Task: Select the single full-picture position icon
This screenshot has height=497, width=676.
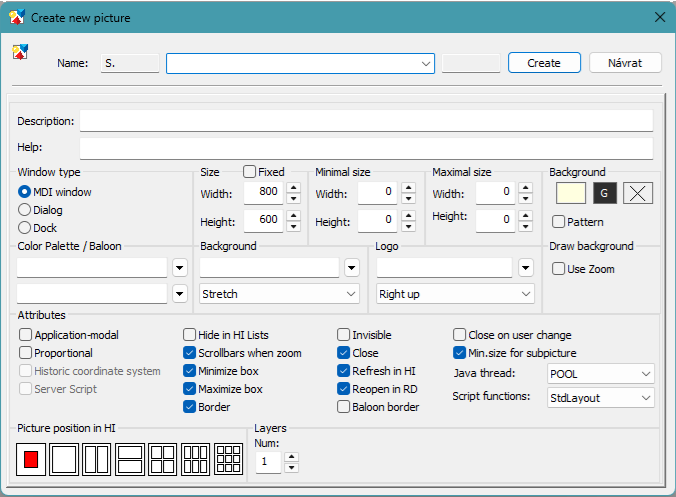Action: pos(64,460)
